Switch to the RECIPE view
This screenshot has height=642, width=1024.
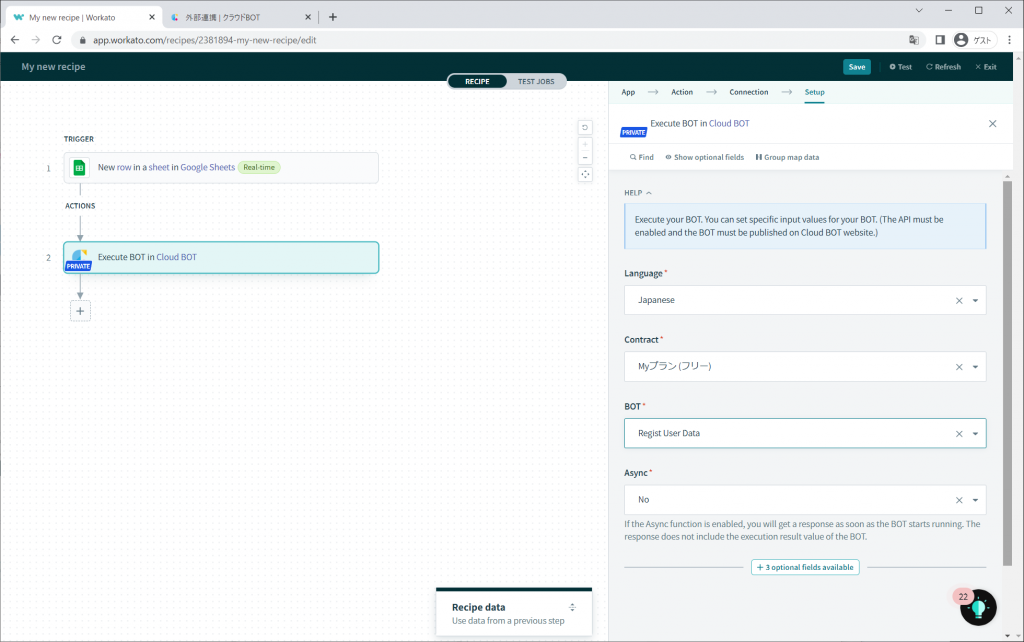coord(477,82)
